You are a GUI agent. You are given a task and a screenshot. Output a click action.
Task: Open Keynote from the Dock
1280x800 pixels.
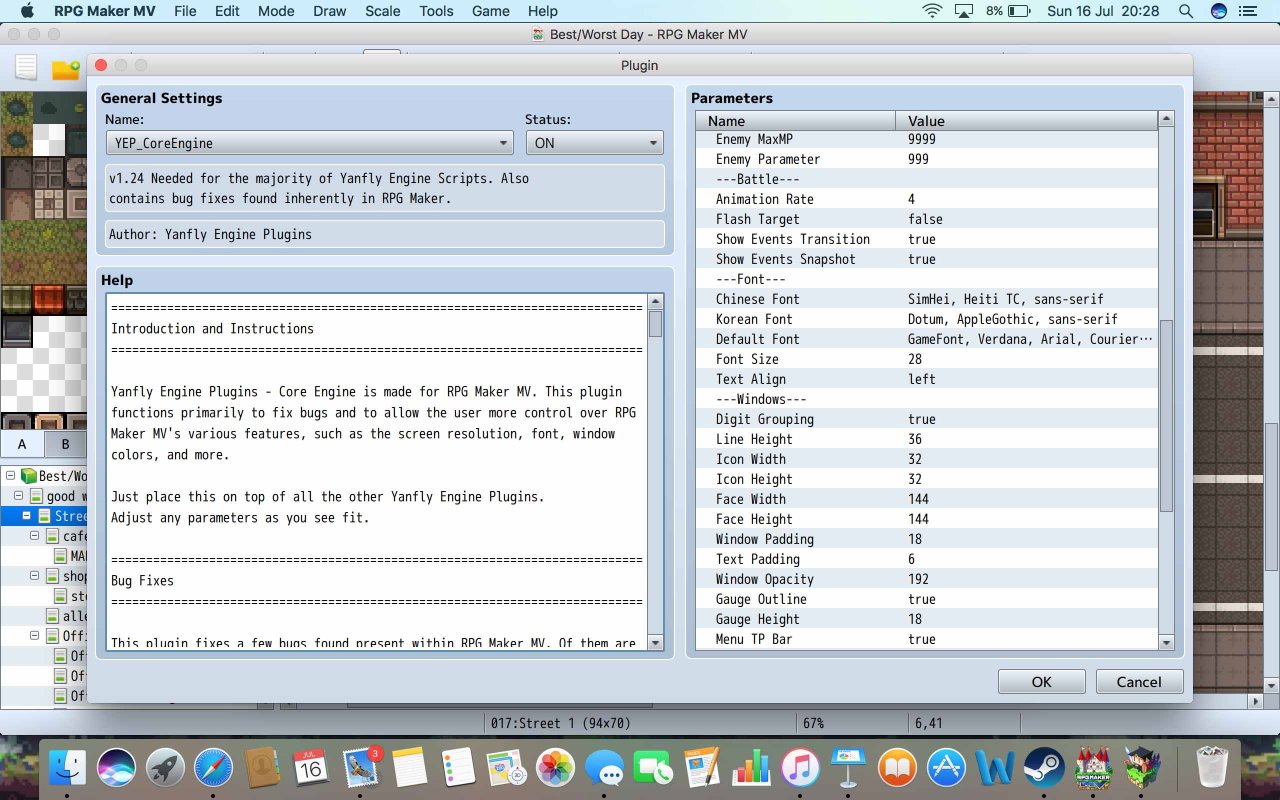coord(848,767)
